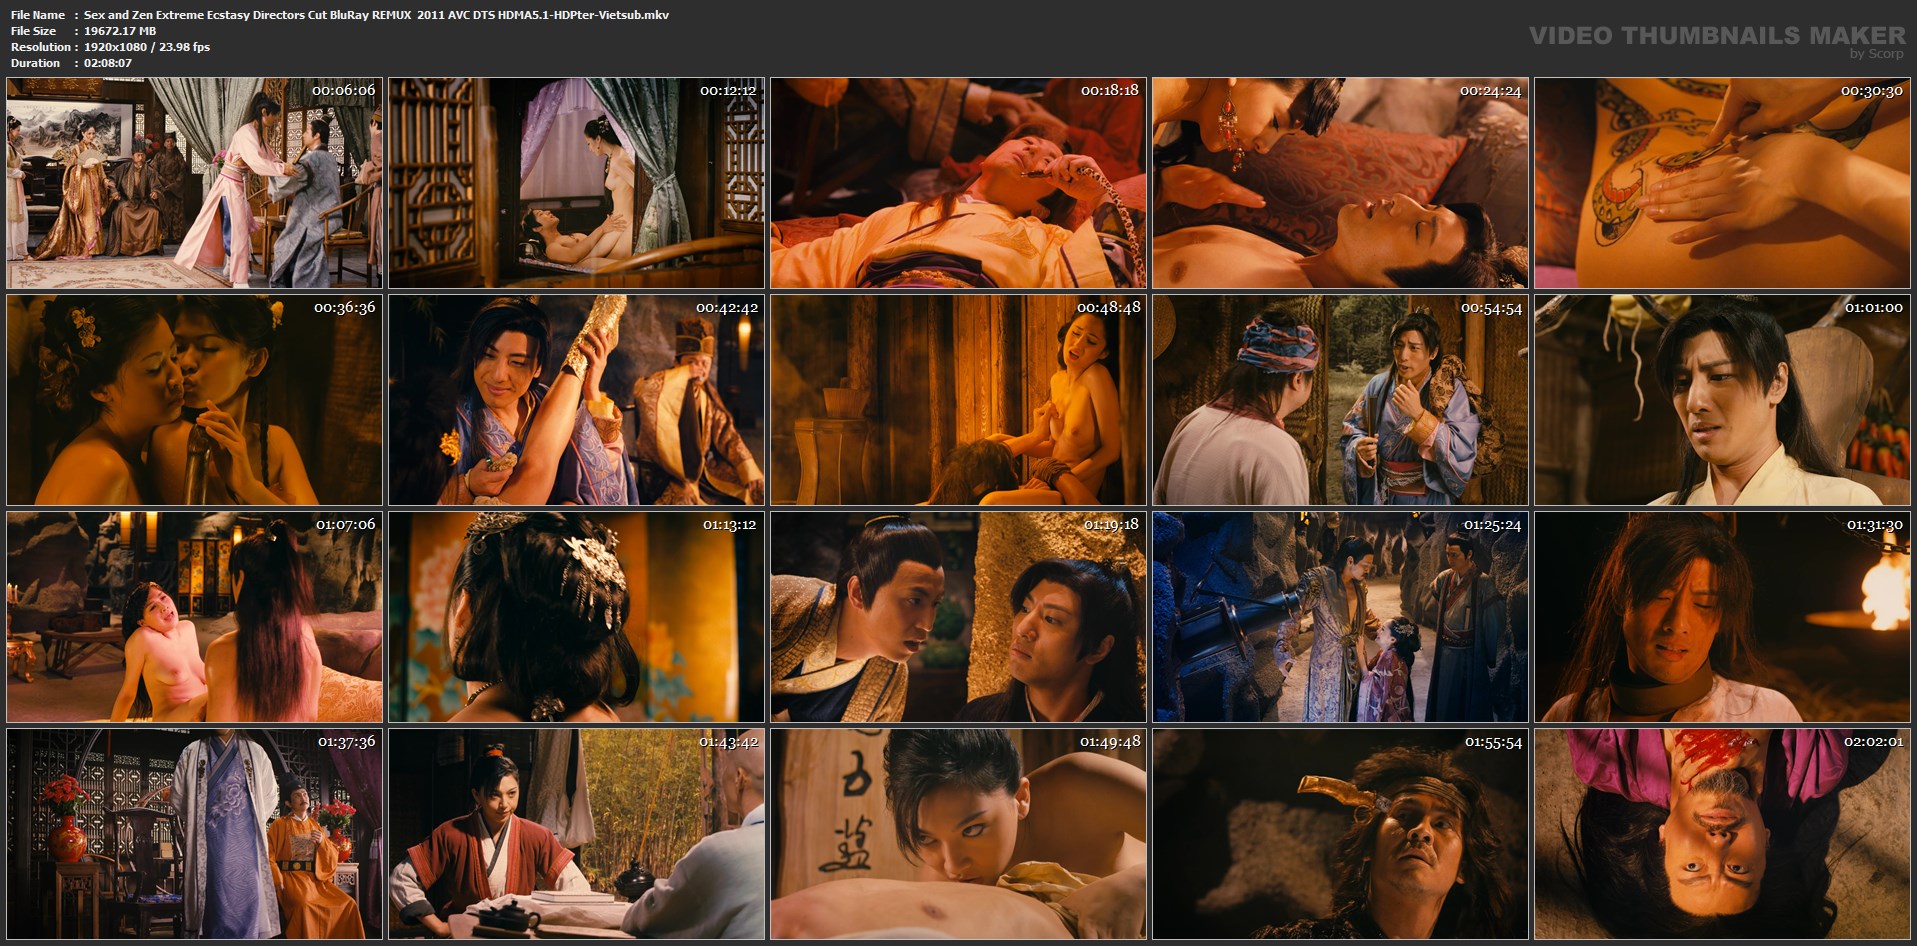Select the file size value 19672.17 MB
Viewport: 1917px width, 946px height.
[x=120, y=31]
